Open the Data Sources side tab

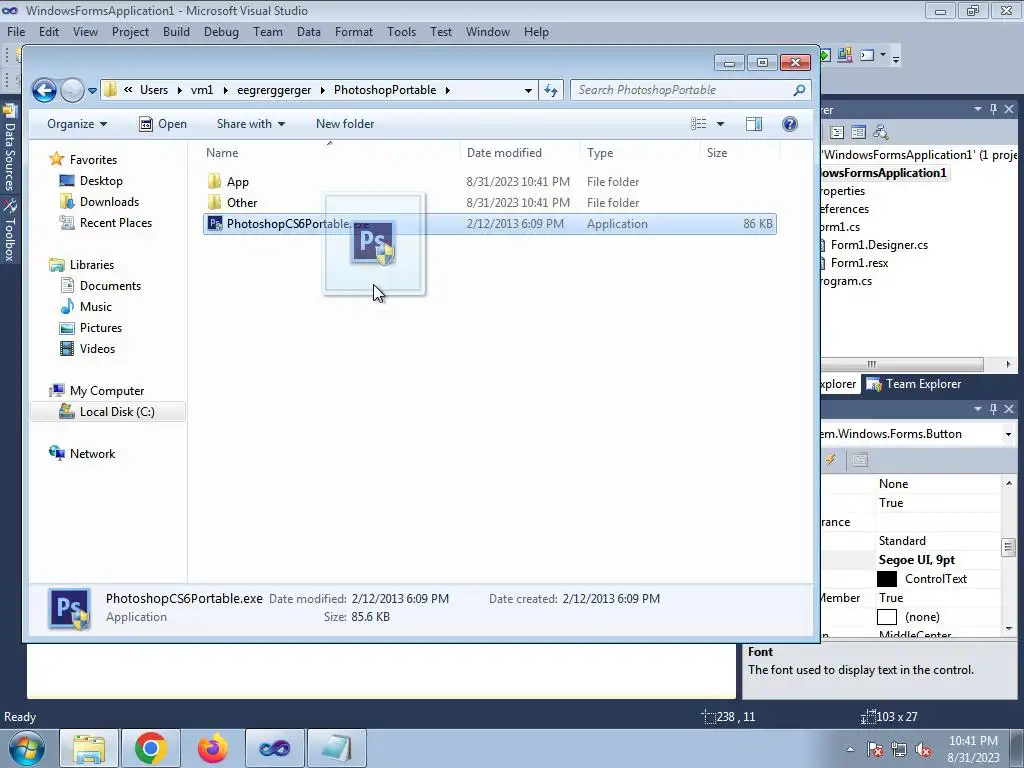(9, 148)
